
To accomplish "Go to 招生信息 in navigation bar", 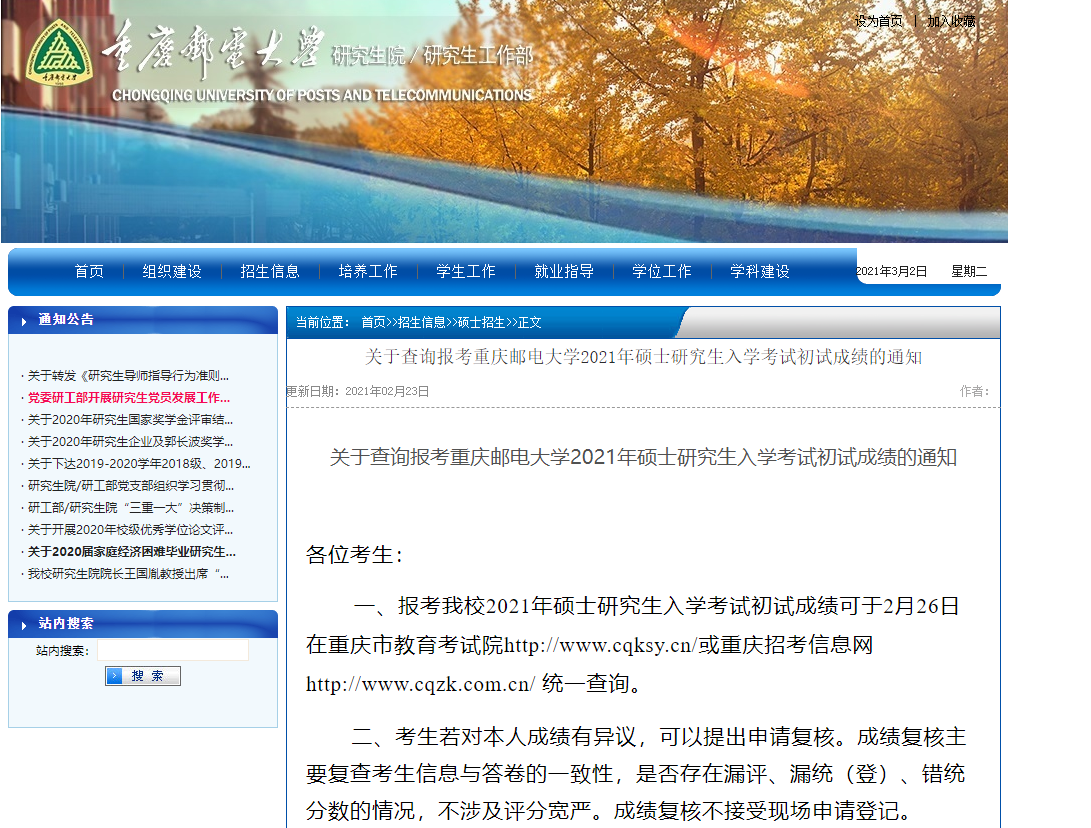I will 270,271.
